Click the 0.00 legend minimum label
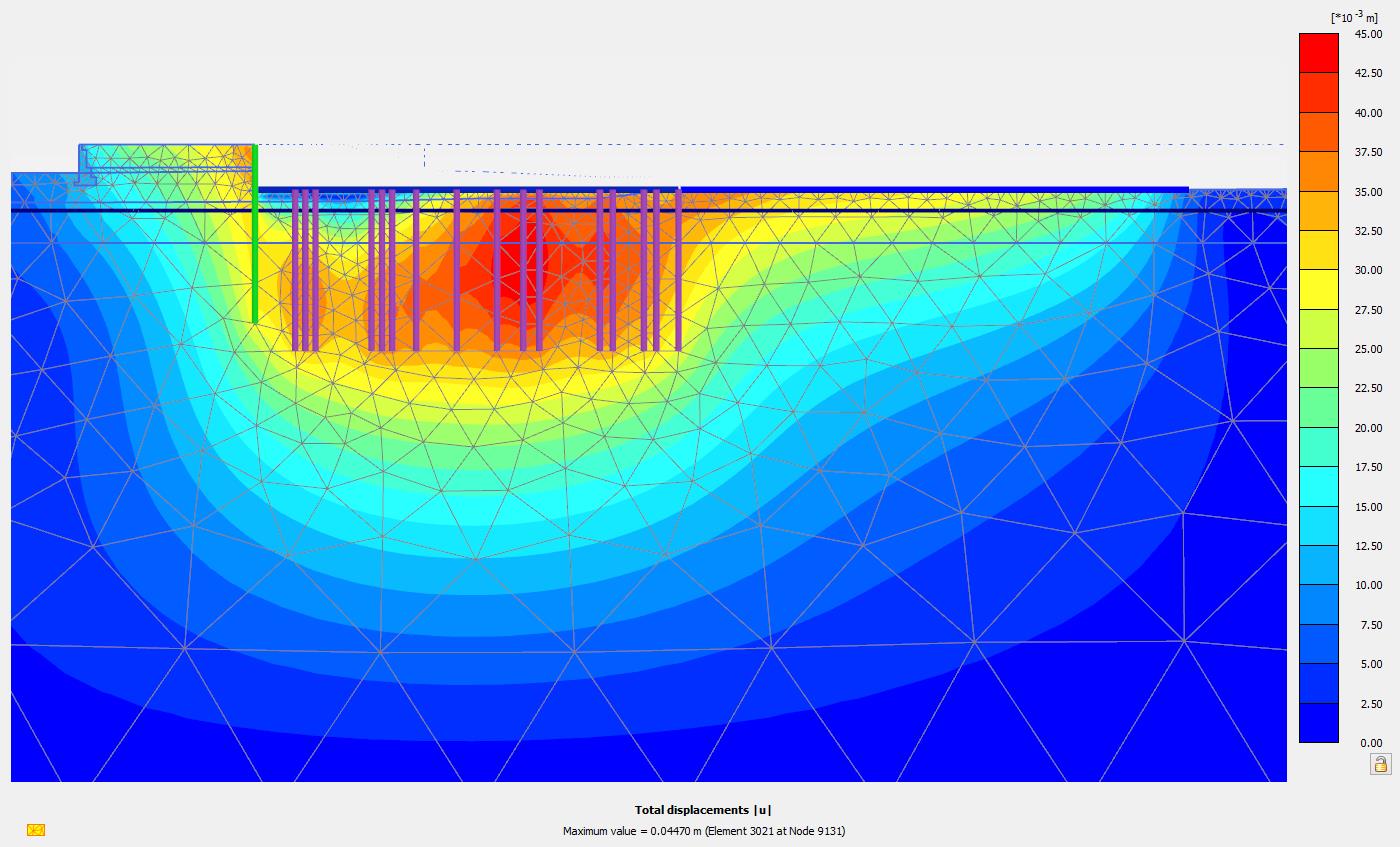The height and width of the screenshot is (847, 1400). 1370,743
